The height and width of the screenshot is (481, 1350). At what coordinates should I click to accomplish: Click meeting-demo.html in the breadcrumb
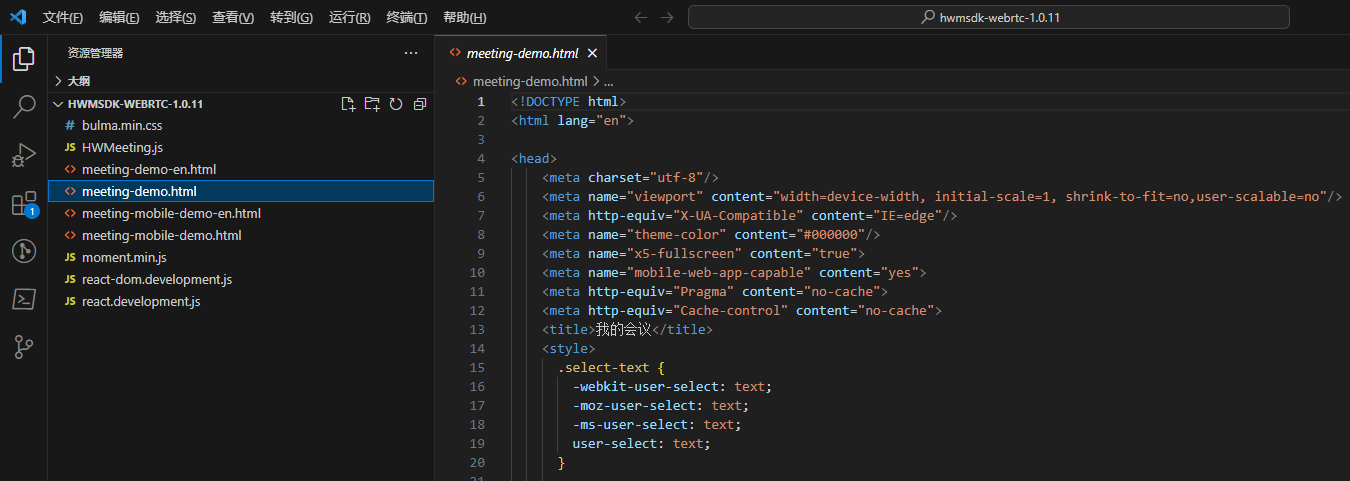(x=530, y=82)
